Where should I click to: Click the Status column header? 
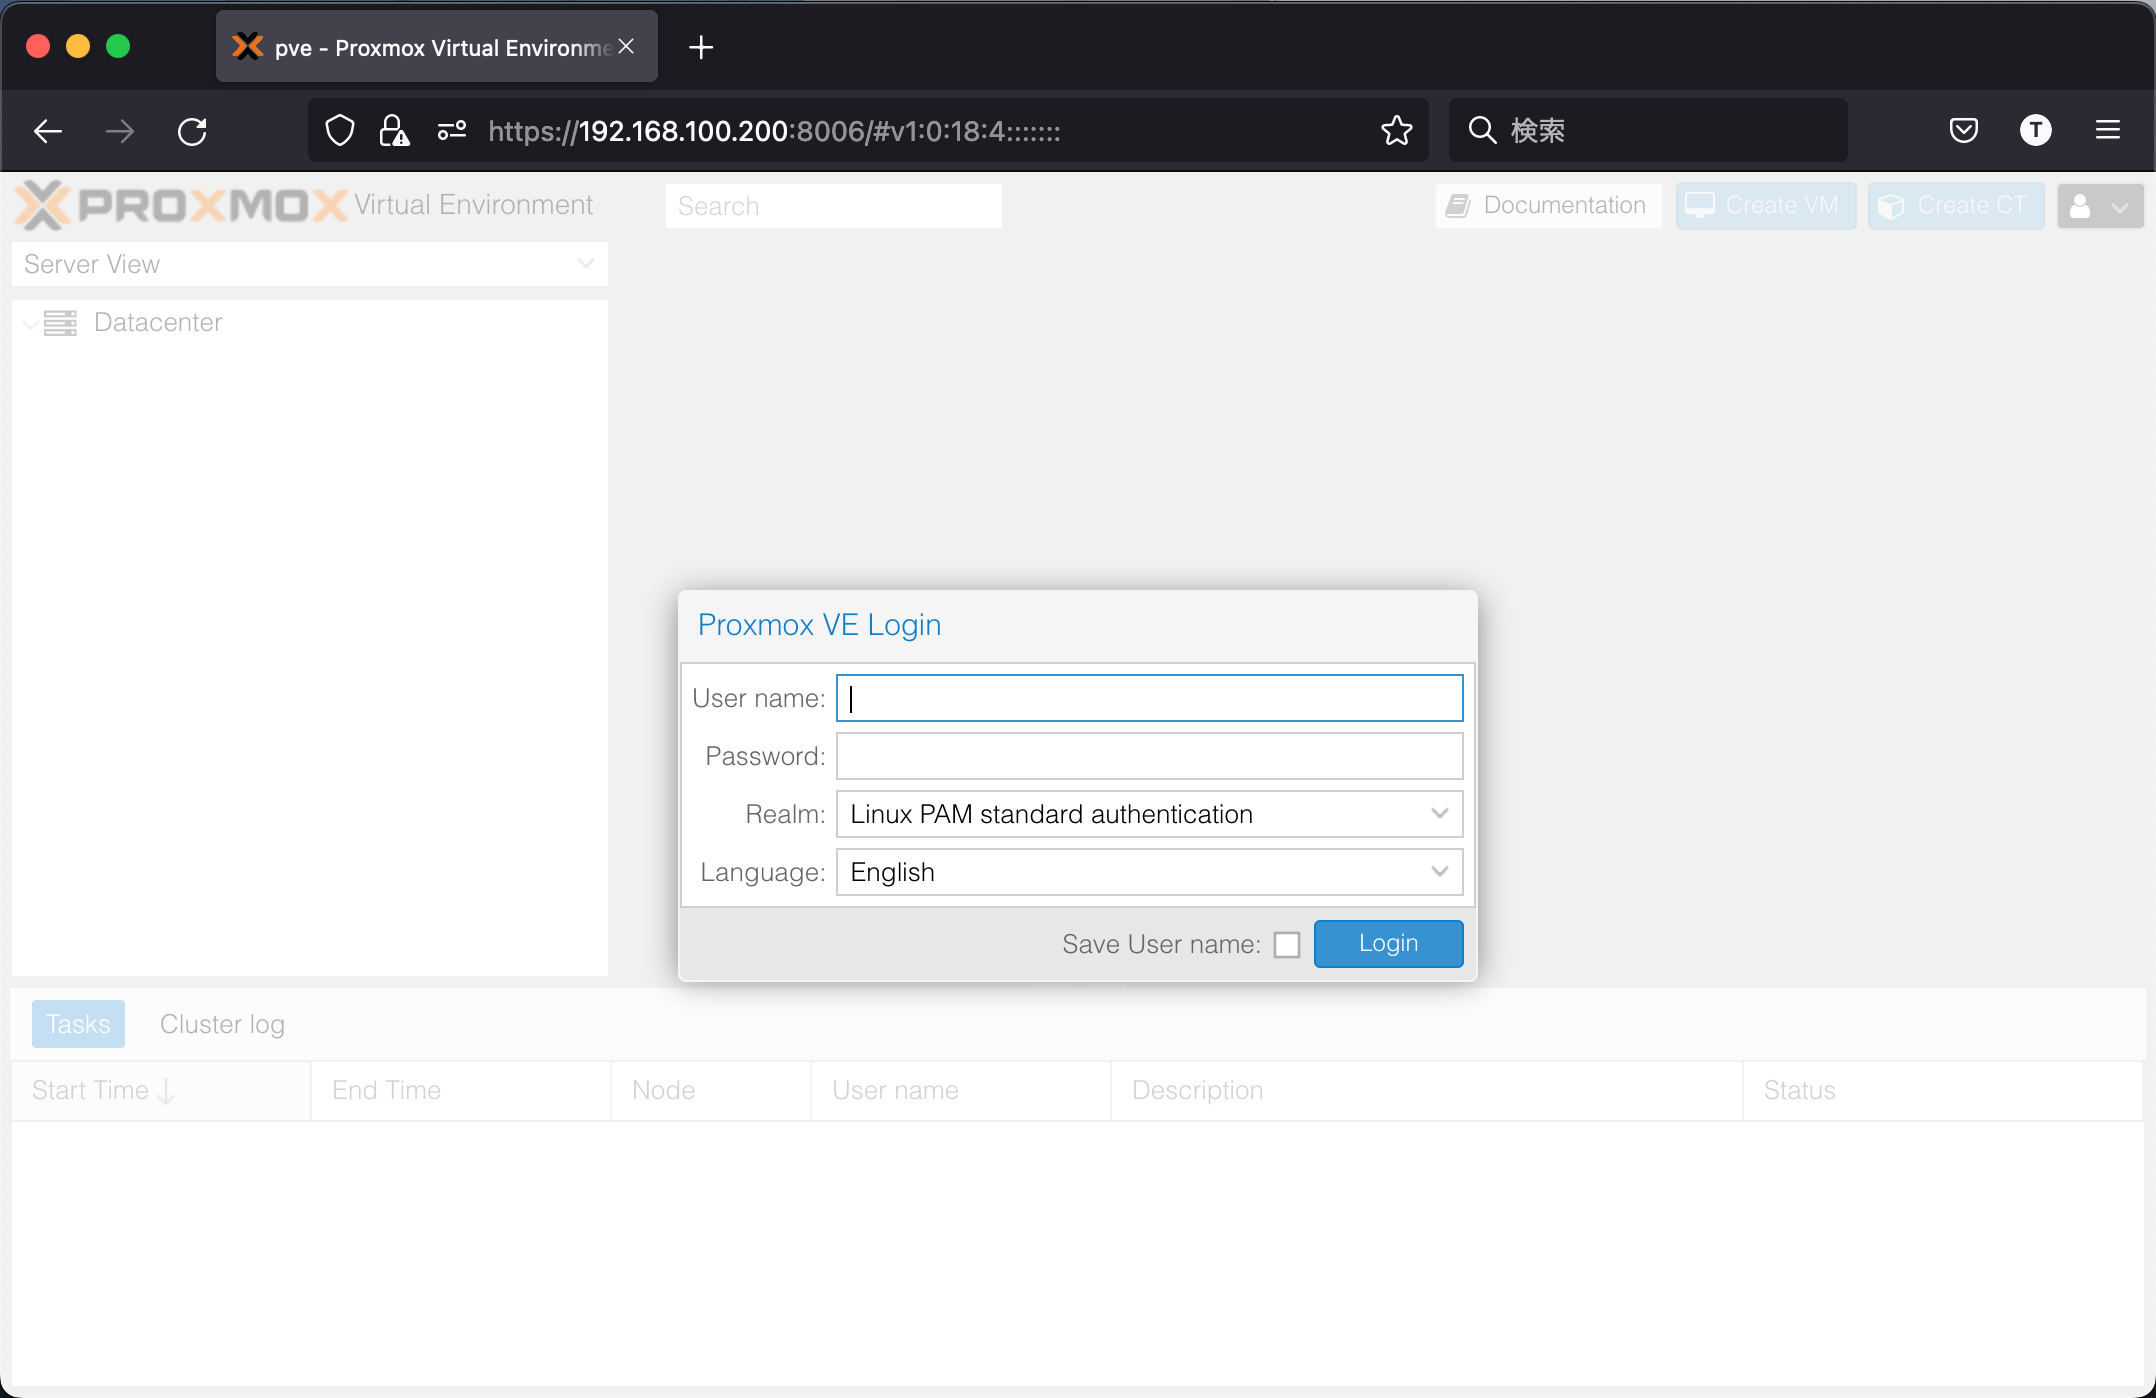tap(1943, 1090)
